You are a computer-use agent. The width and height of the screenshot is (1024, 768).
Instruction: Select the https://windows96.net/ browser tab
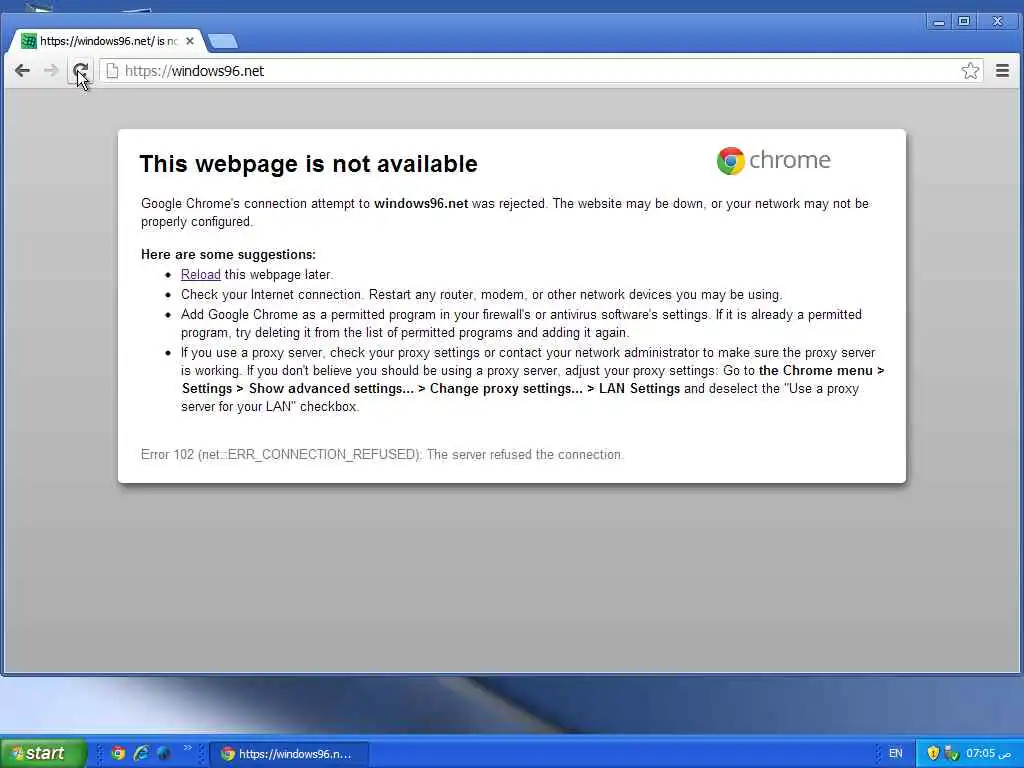click(x=108, y=41)
